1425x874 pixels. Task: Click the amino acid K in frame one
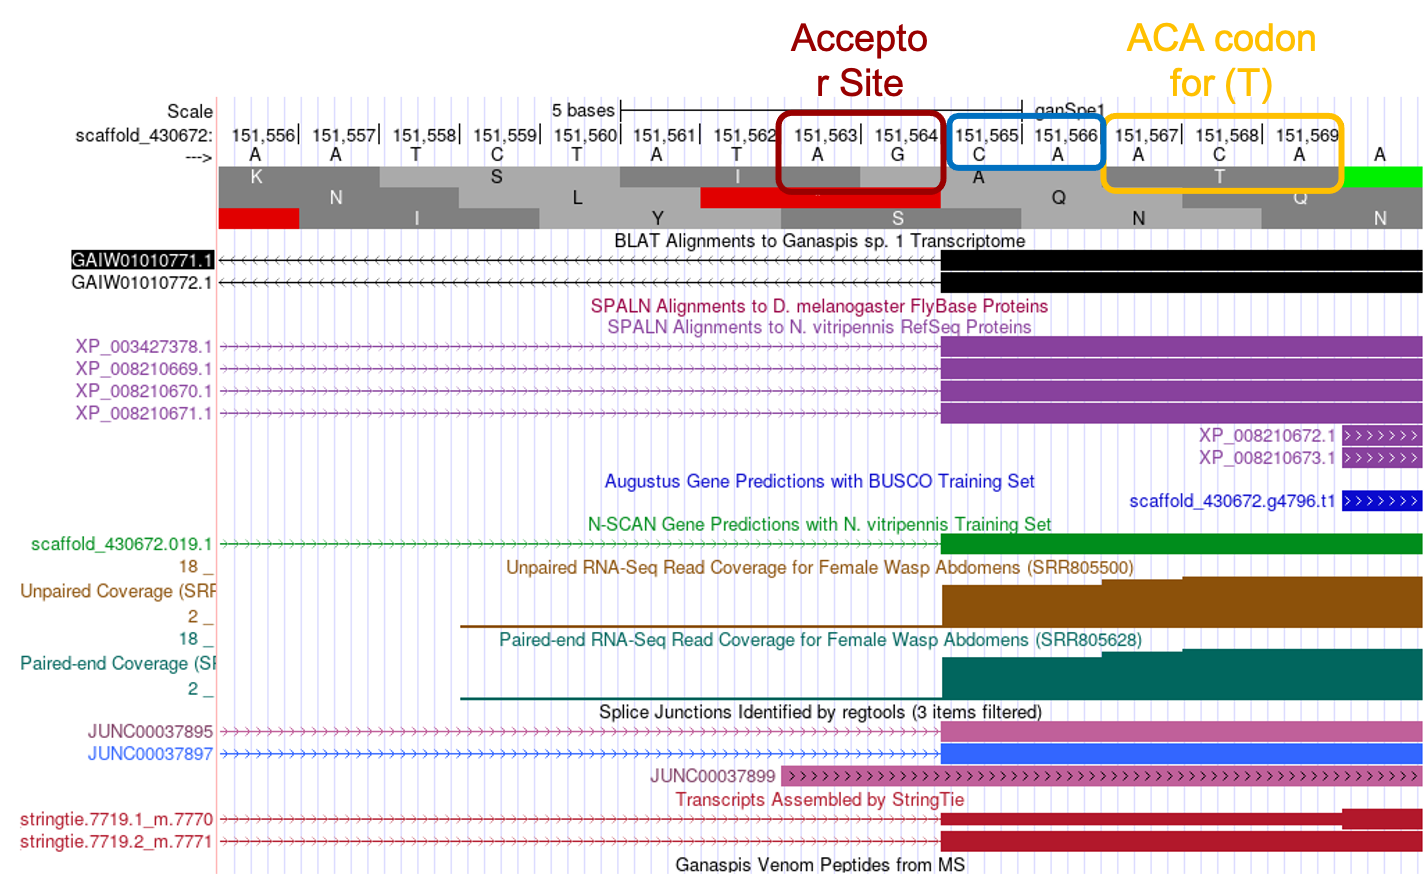257,177
